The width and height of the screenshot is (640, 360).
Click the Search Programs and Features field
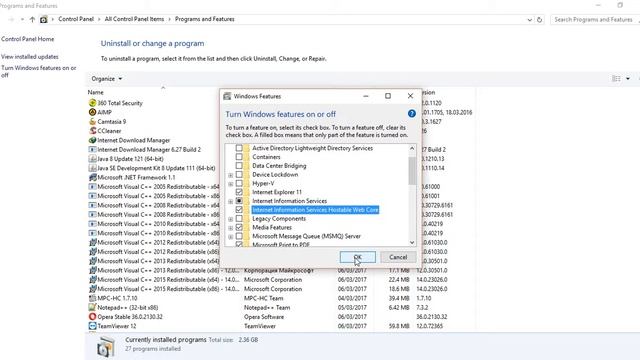coord(594,19)
